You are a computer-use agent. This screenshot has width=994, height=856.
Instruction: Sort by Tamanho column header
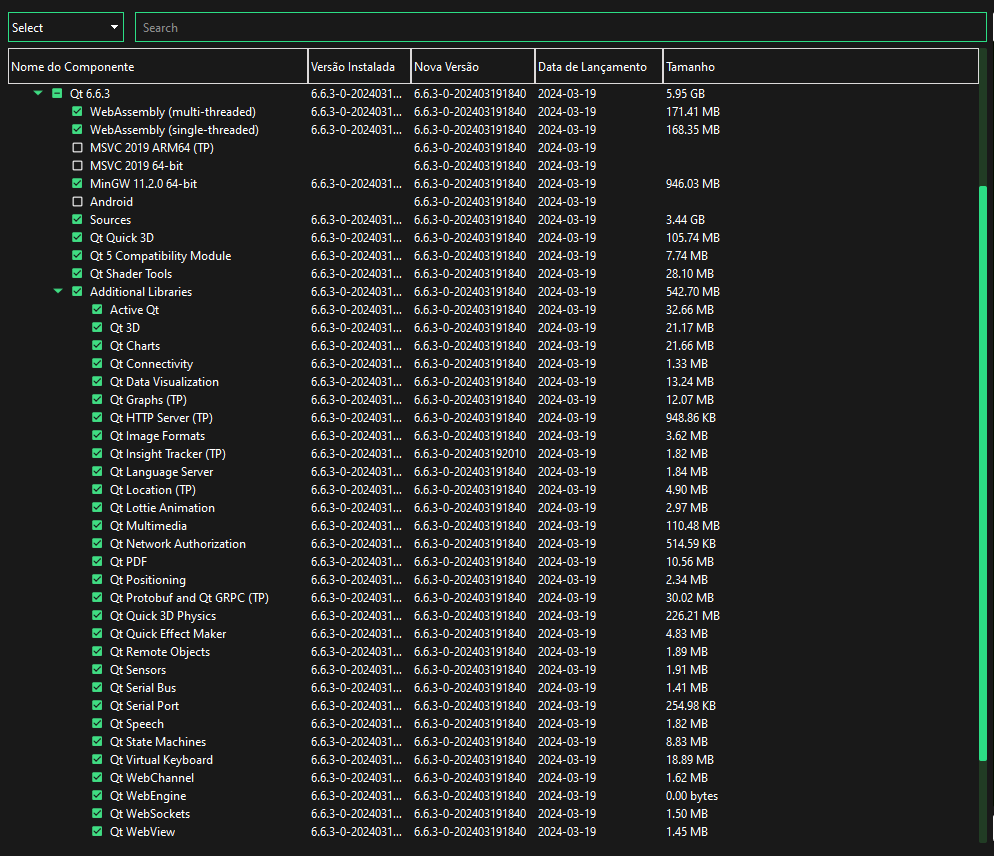(821, 67)
